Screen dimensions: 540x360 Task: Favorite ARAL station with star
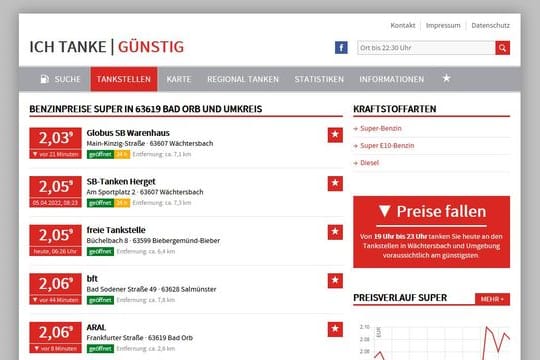coord(335,329)
